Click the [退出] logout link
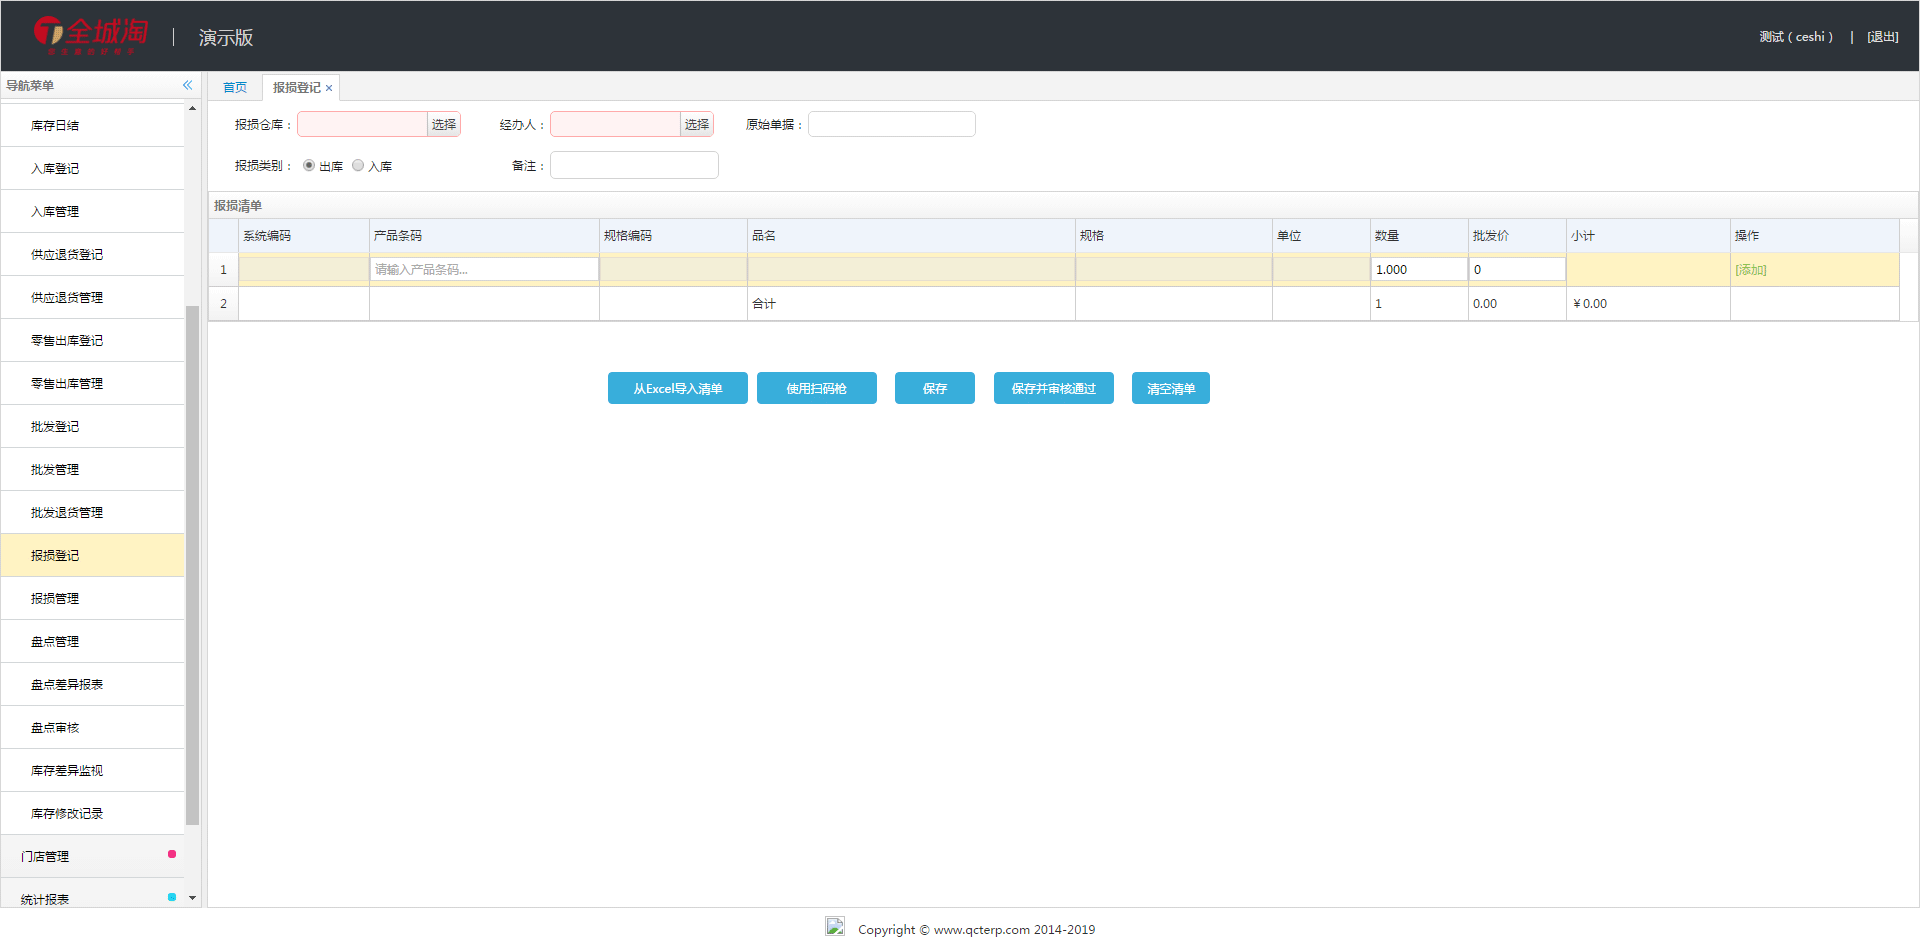The image size is (1920, 950). [1882, 37]
